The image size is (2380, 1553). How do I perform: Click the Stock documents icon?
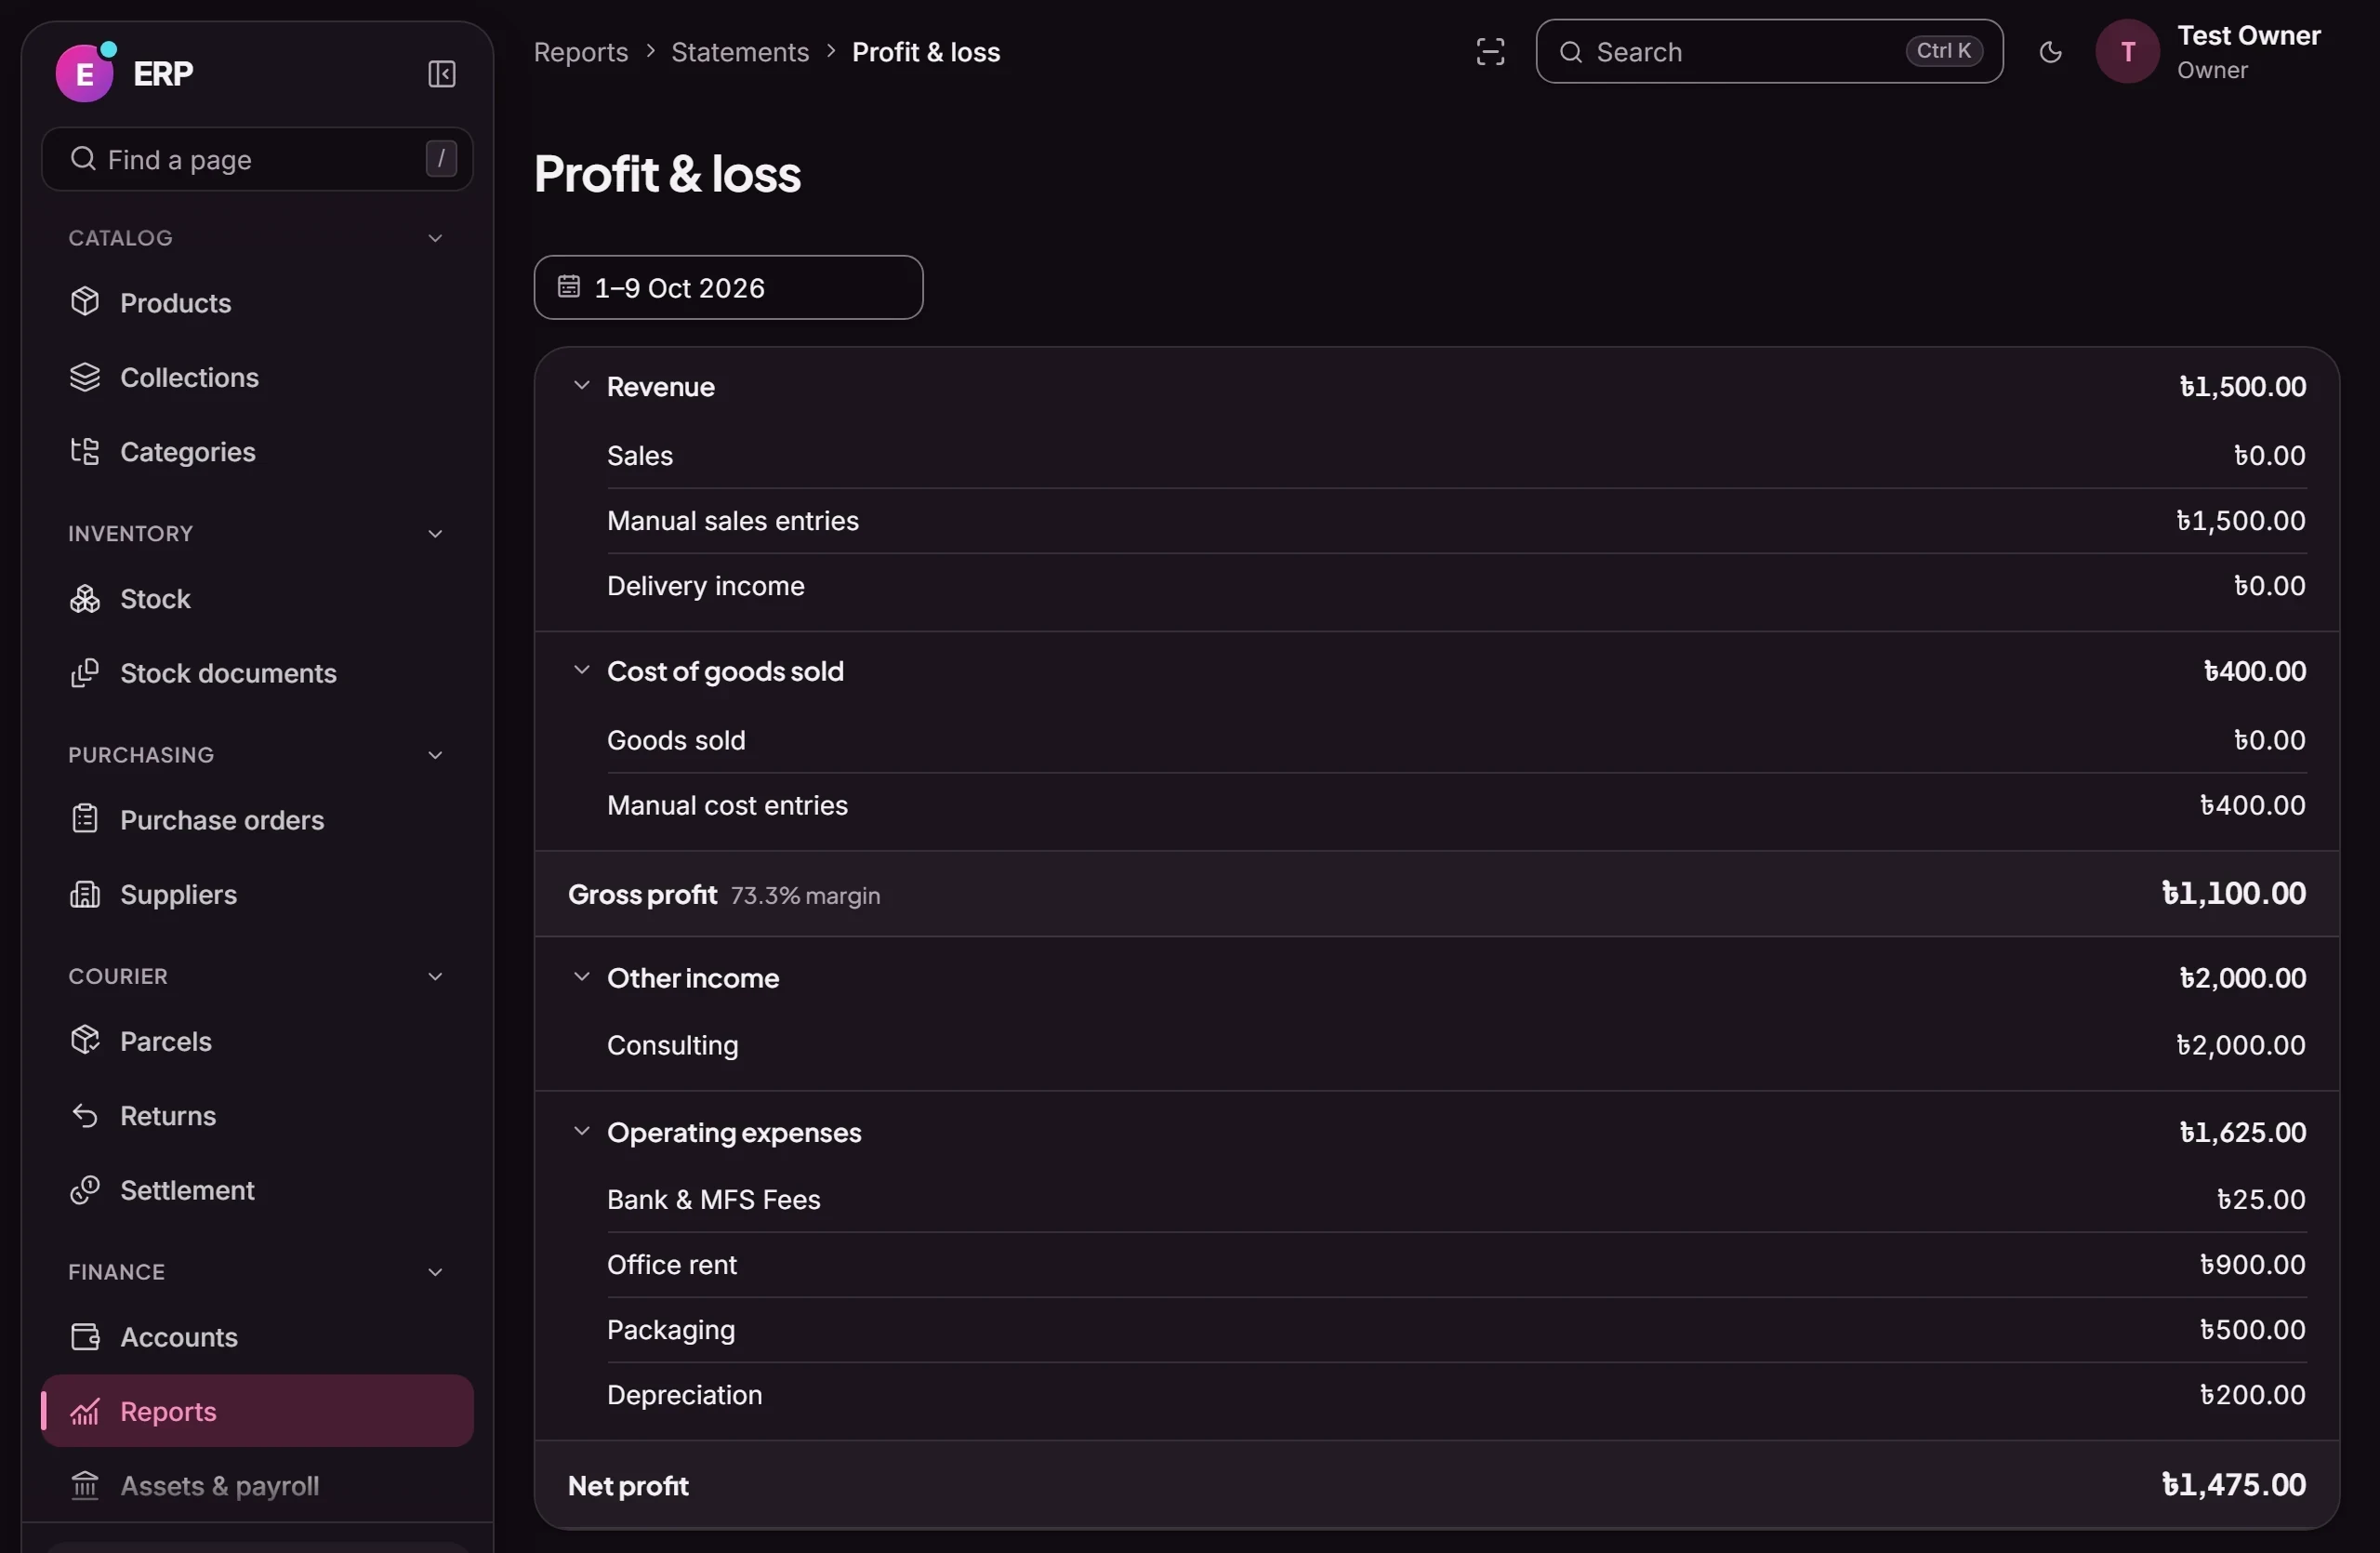(x=85, y=673)
